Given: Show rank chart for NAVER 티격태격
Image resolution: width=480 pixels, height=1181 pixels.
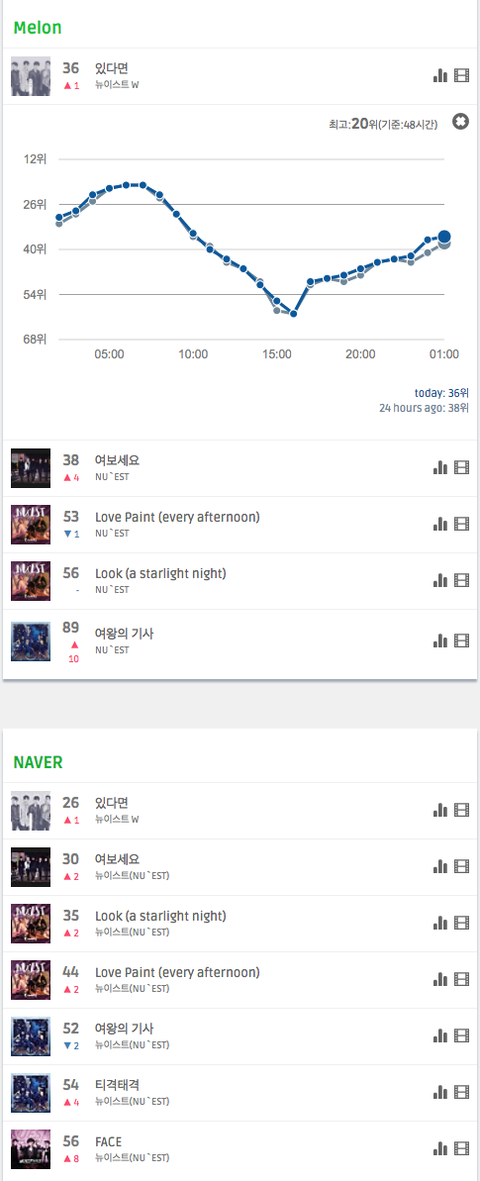Looking at the screenshot, I should (441, 1092).
